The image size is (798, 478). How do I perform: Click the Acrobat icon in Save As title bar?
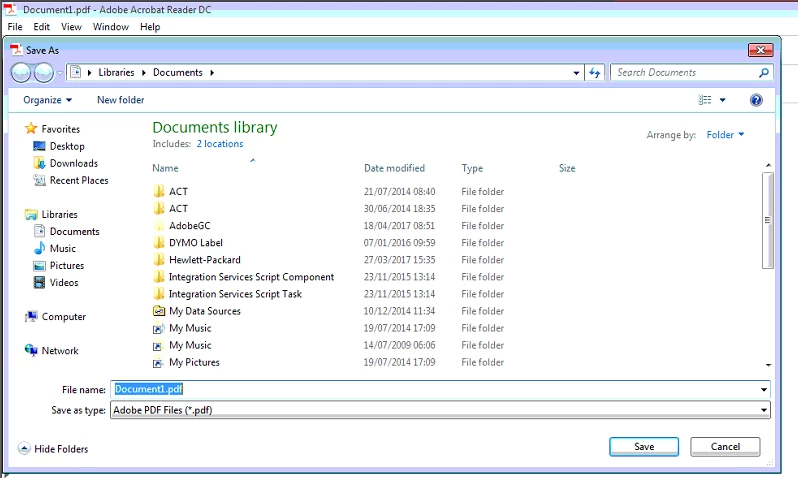click(16, 49)
